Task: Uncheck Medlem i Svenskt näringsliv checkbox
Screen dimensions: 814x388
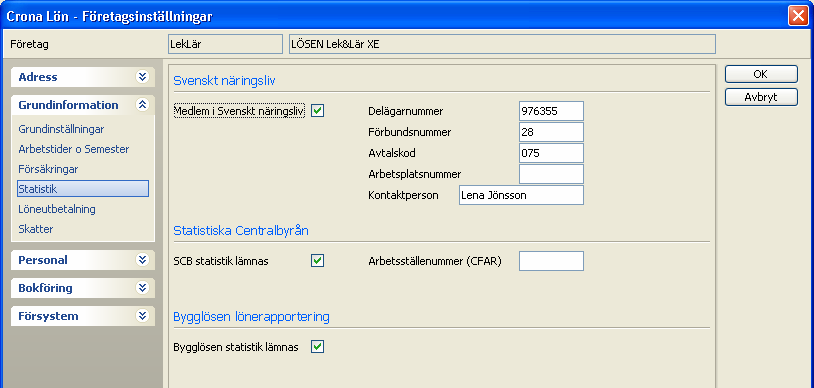Action: (317, 111)
